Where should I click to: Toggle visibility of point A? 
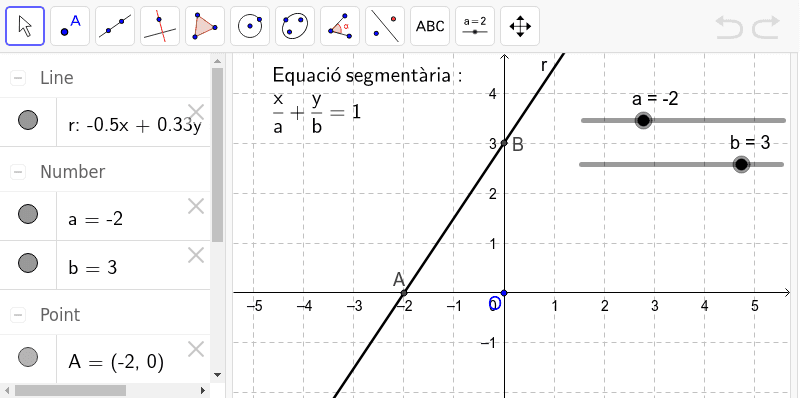(28, 357)
